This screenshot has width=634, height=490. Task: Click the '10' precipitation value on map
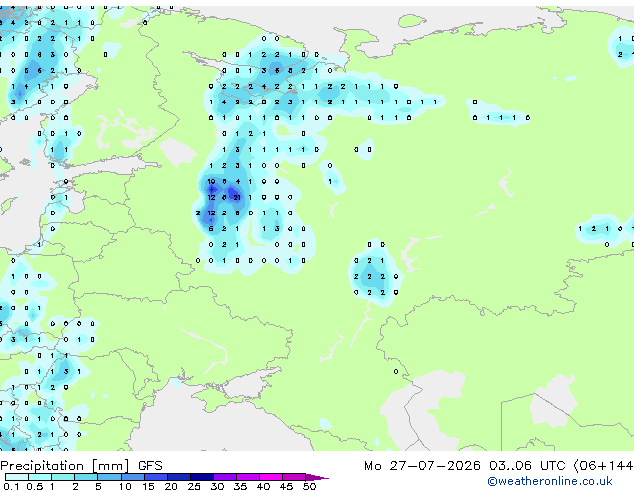pyautogui.click(x=211, y=182)
